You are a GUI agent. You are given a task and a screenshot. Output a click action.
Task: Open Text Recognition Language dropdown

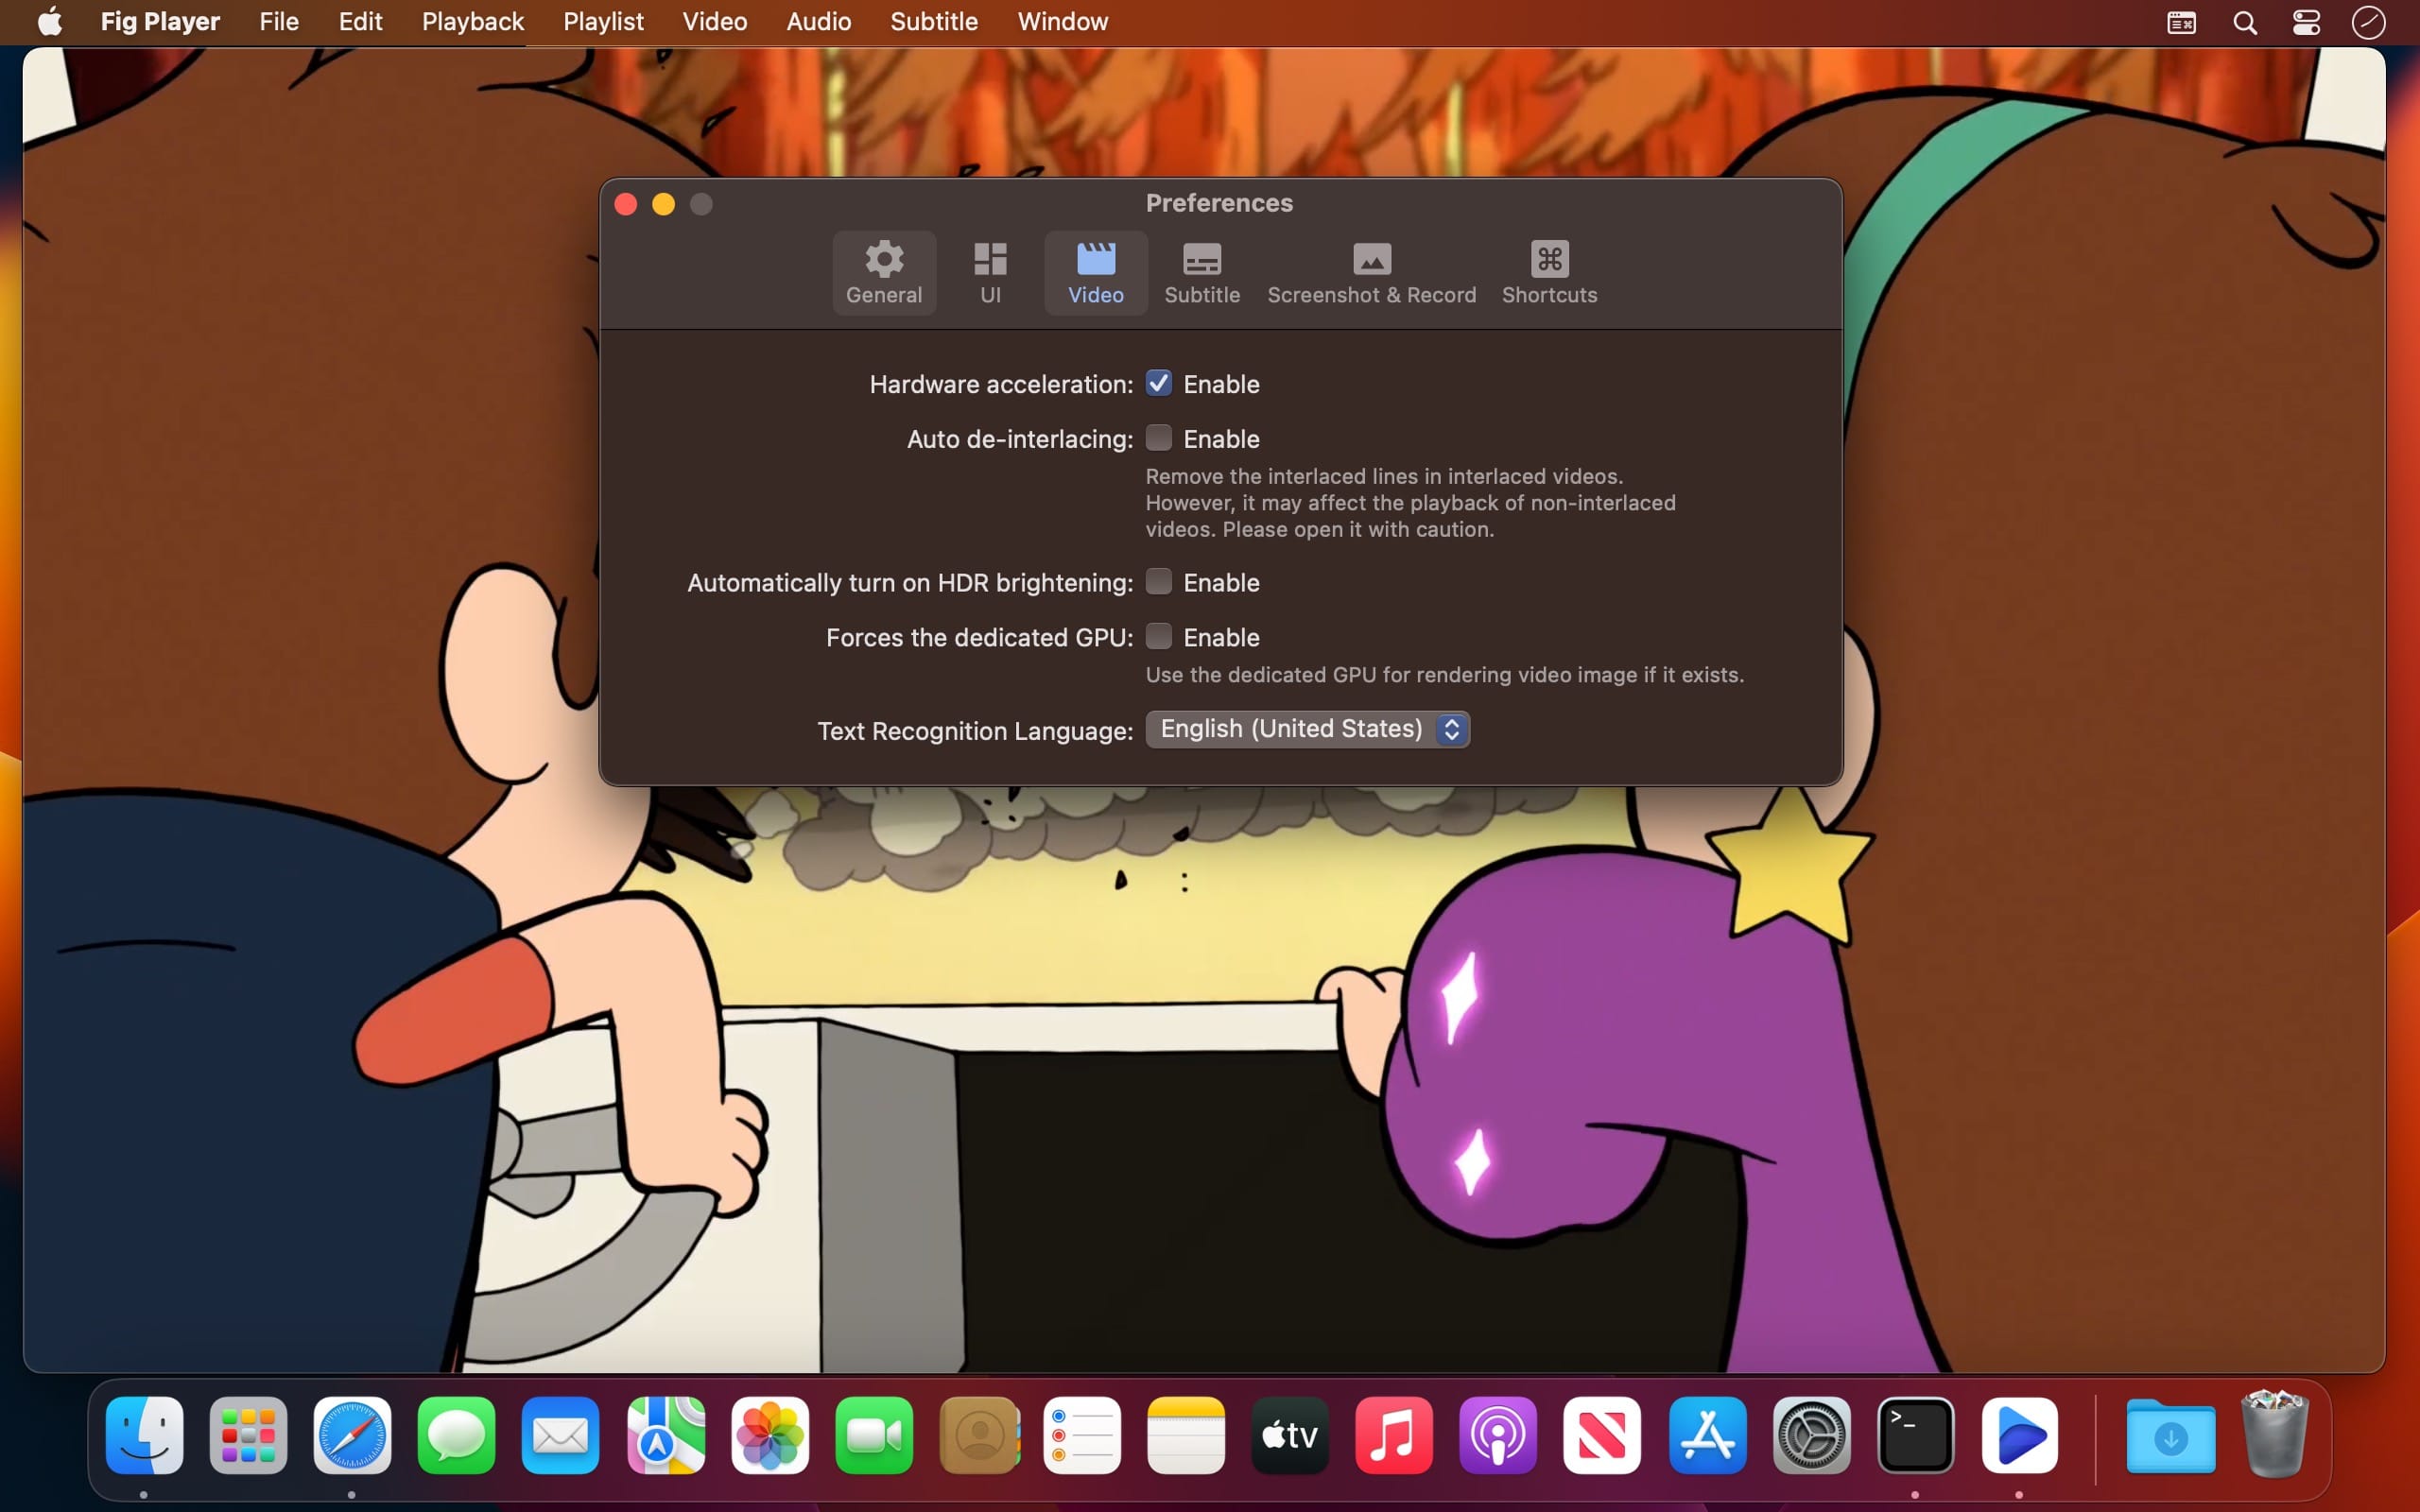click(x=1307, y=729)
